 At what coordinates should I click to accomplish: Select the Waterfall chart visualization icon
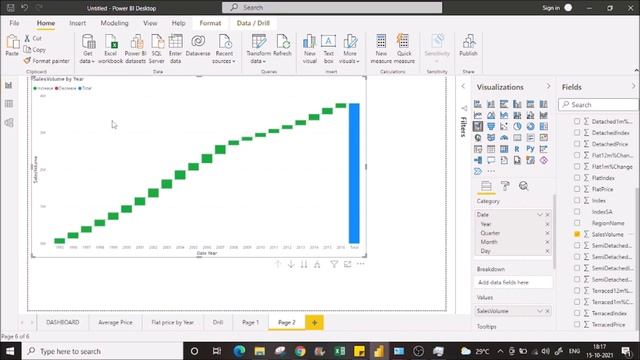click(478, 127)
